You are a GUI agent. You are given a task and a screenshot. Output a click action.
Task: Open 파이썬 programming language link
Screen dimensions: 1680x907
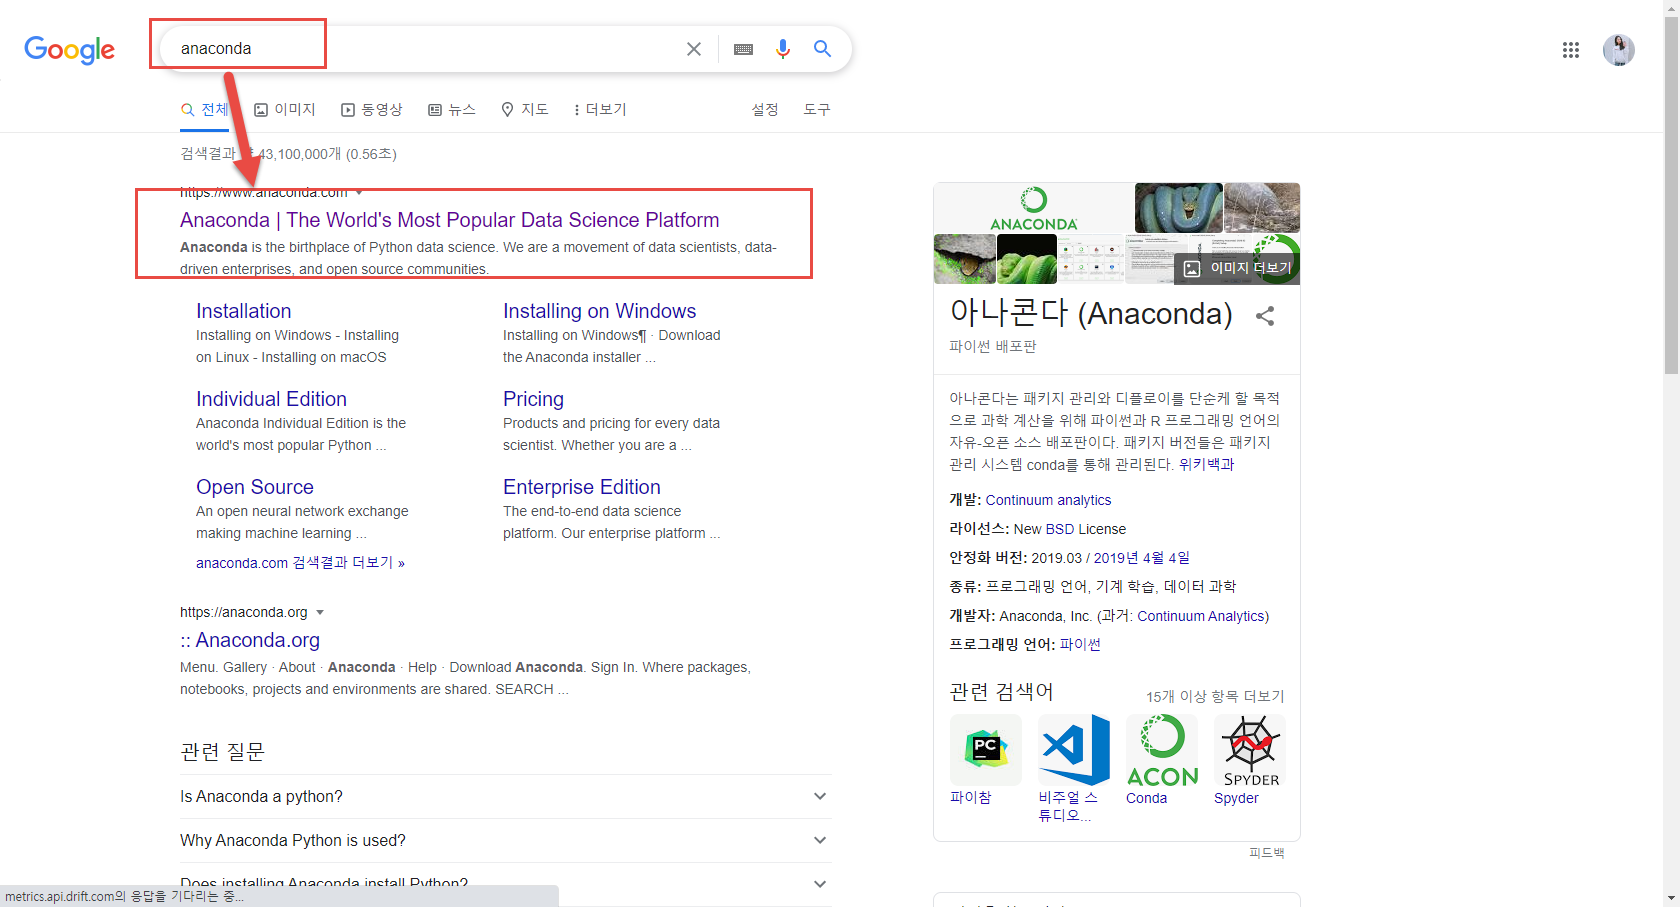click(1080, 645)
